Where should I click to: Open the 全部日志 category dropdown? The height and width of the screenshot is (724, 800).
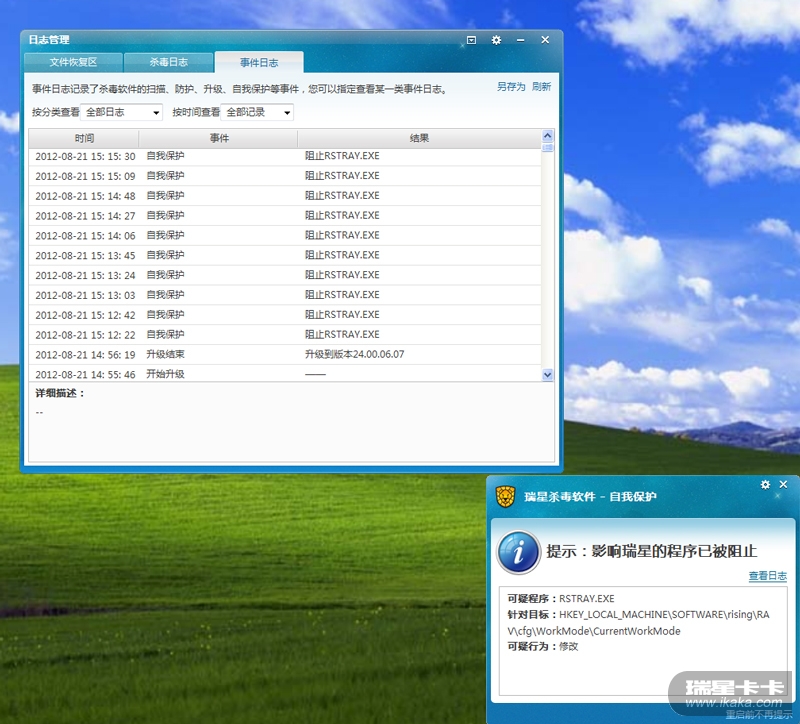click(x=121, y=112)
